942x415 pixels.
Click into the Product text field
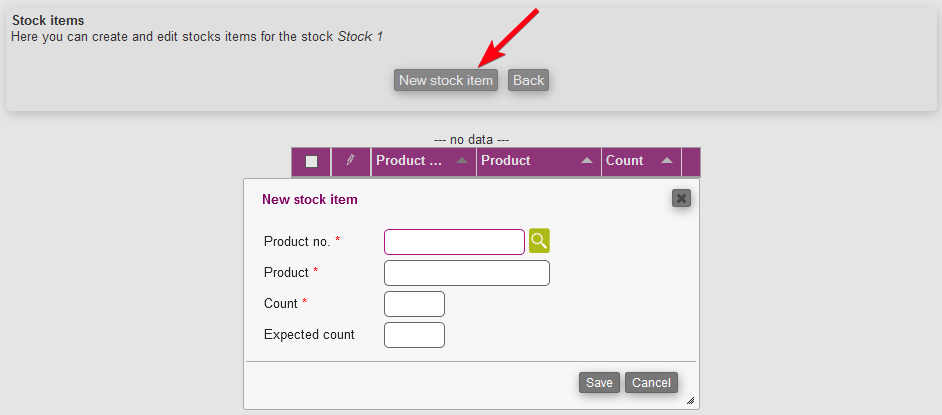coord(466,273)
